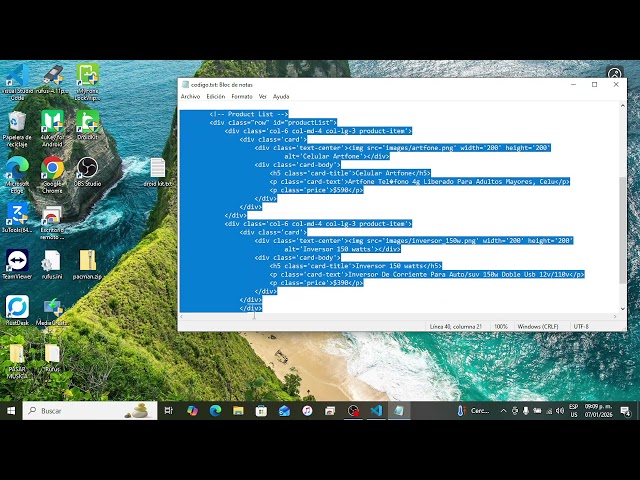Click the Windows Start button
Viewport: 640px width, 480px height.
coord(11,411)
